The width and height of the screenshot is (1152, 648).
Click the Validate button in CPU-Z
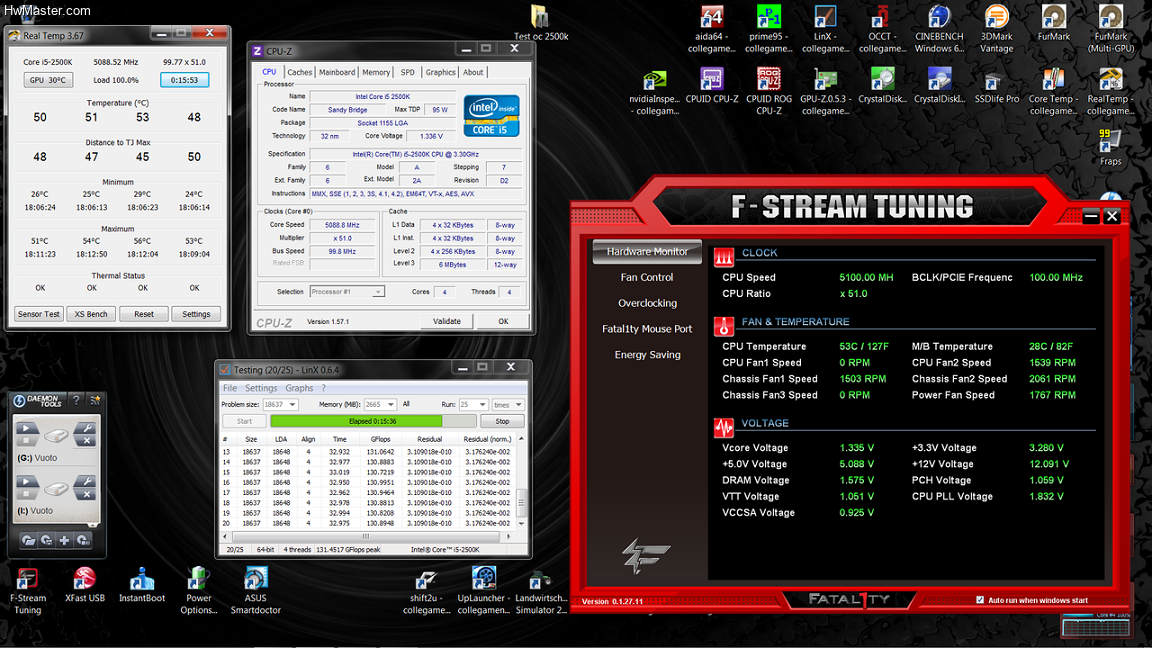(x=447, y=321)
